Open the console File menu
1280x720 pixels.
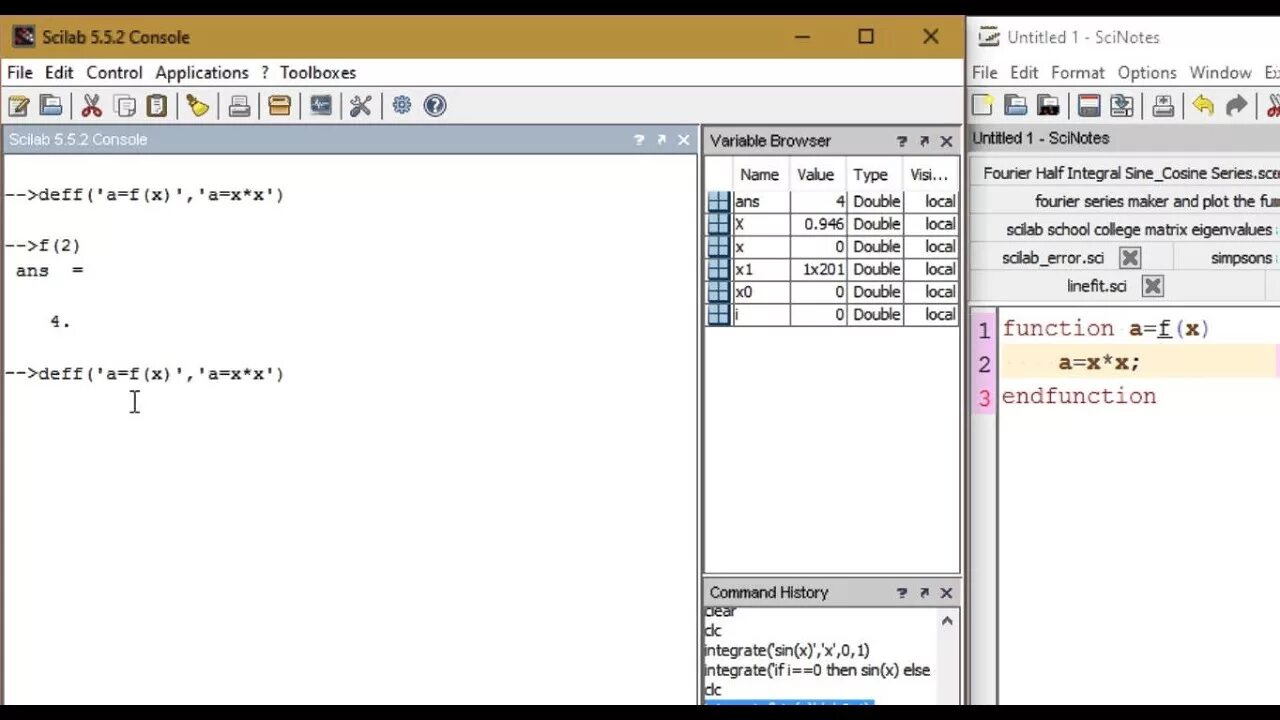coord(20,72)
